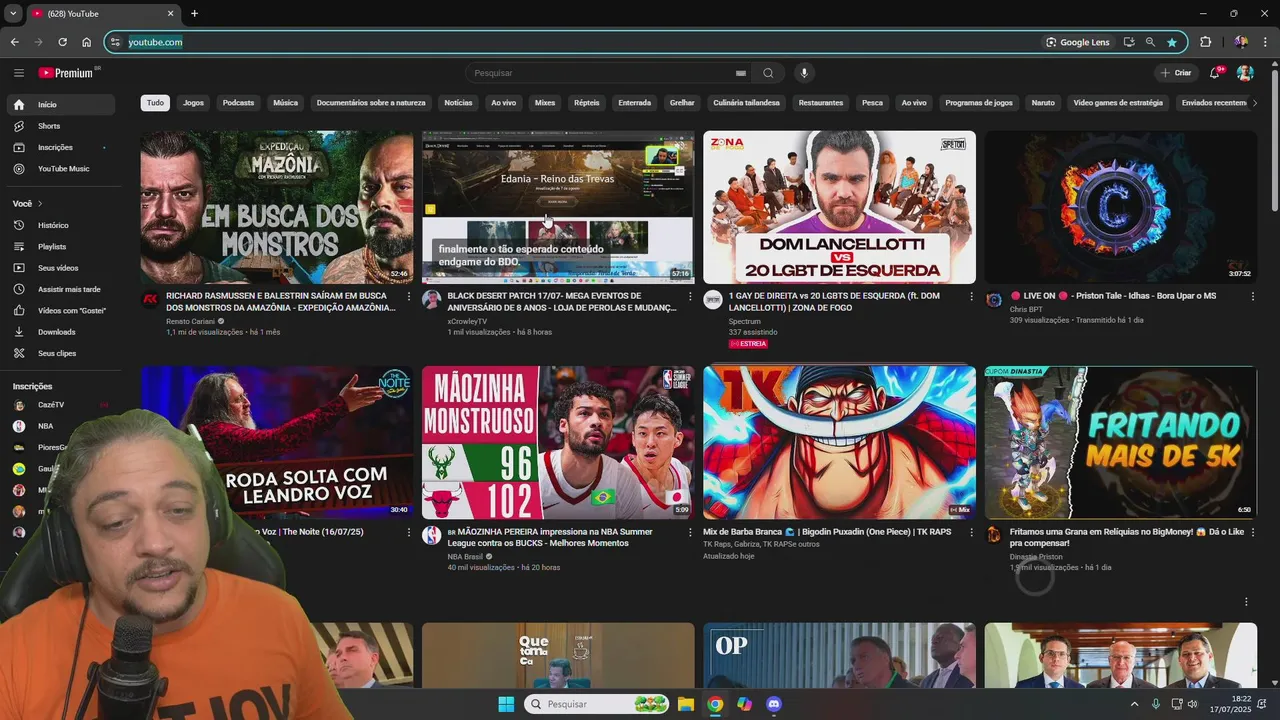Open options for Zona de Fogo video
This screenshot has width=1280, height=720.
[x=971, y=296]
